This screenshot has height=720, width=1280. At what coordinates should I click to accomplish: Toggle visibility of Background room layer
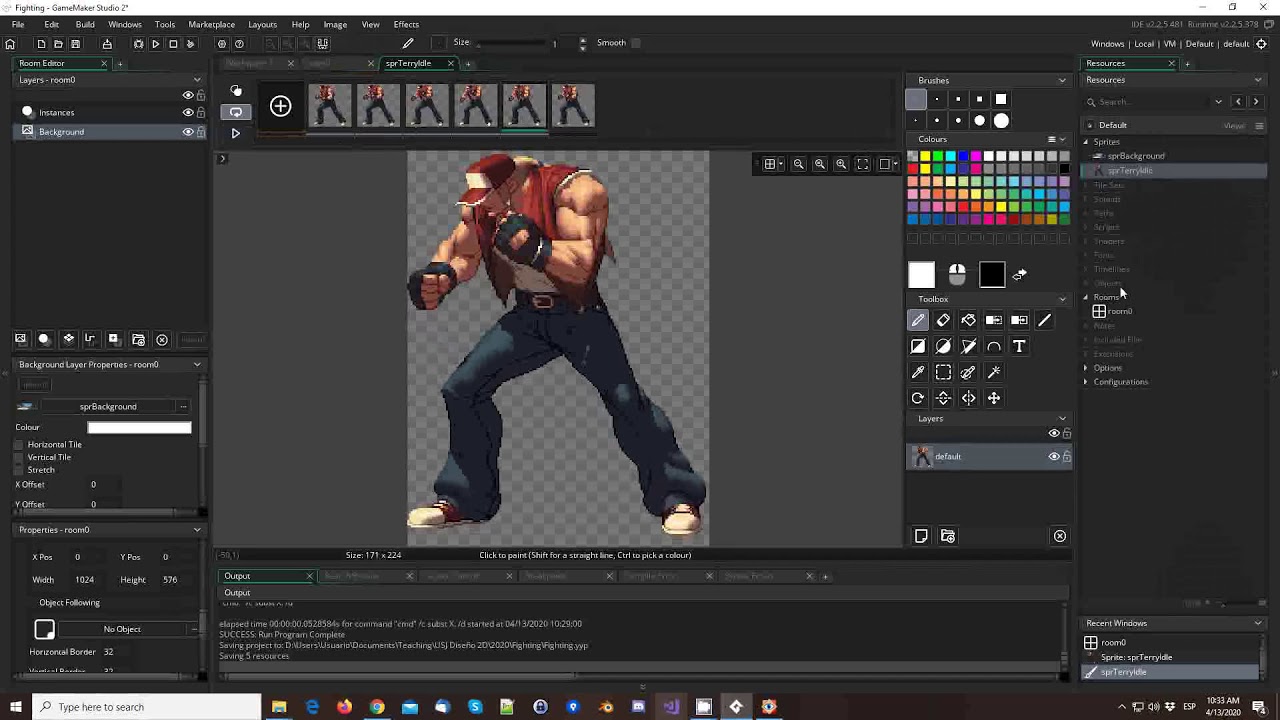(188, 132)
